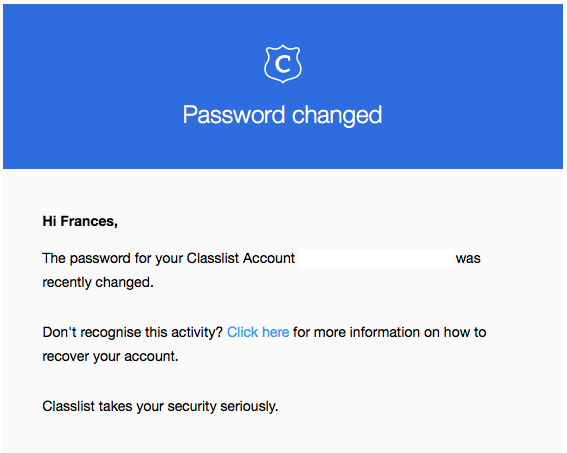
Task: Open the "Click here" recovery link
Action: tap(258, 332)
